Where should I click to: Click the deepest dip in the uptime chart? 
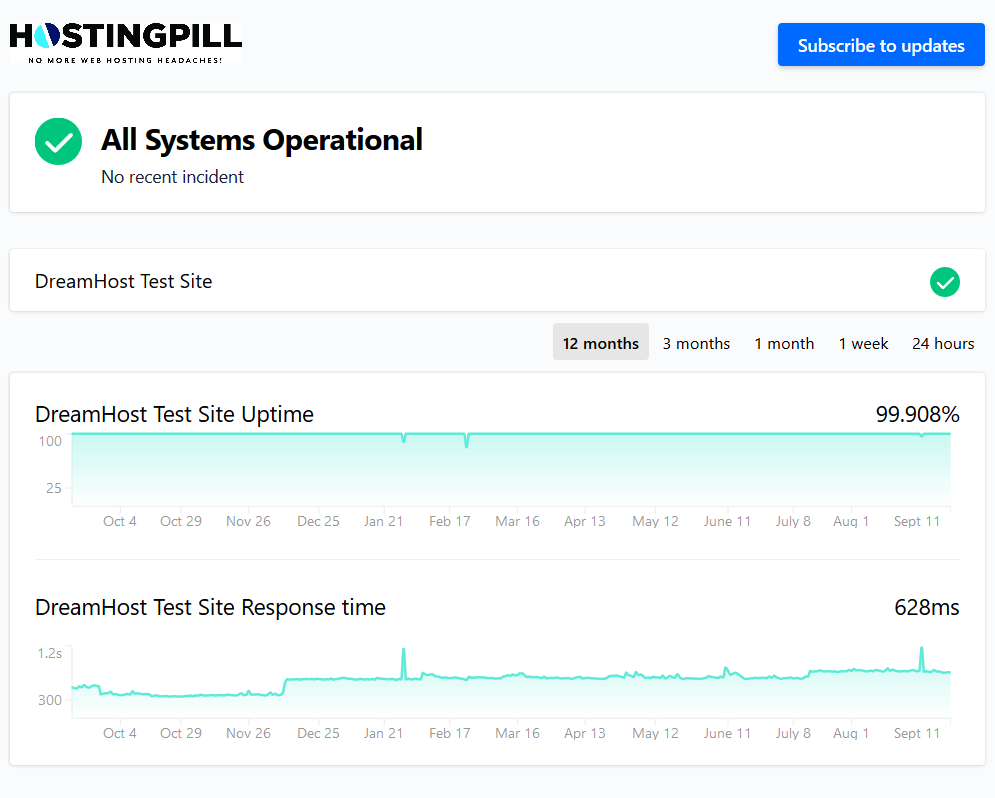coord(466,442)
